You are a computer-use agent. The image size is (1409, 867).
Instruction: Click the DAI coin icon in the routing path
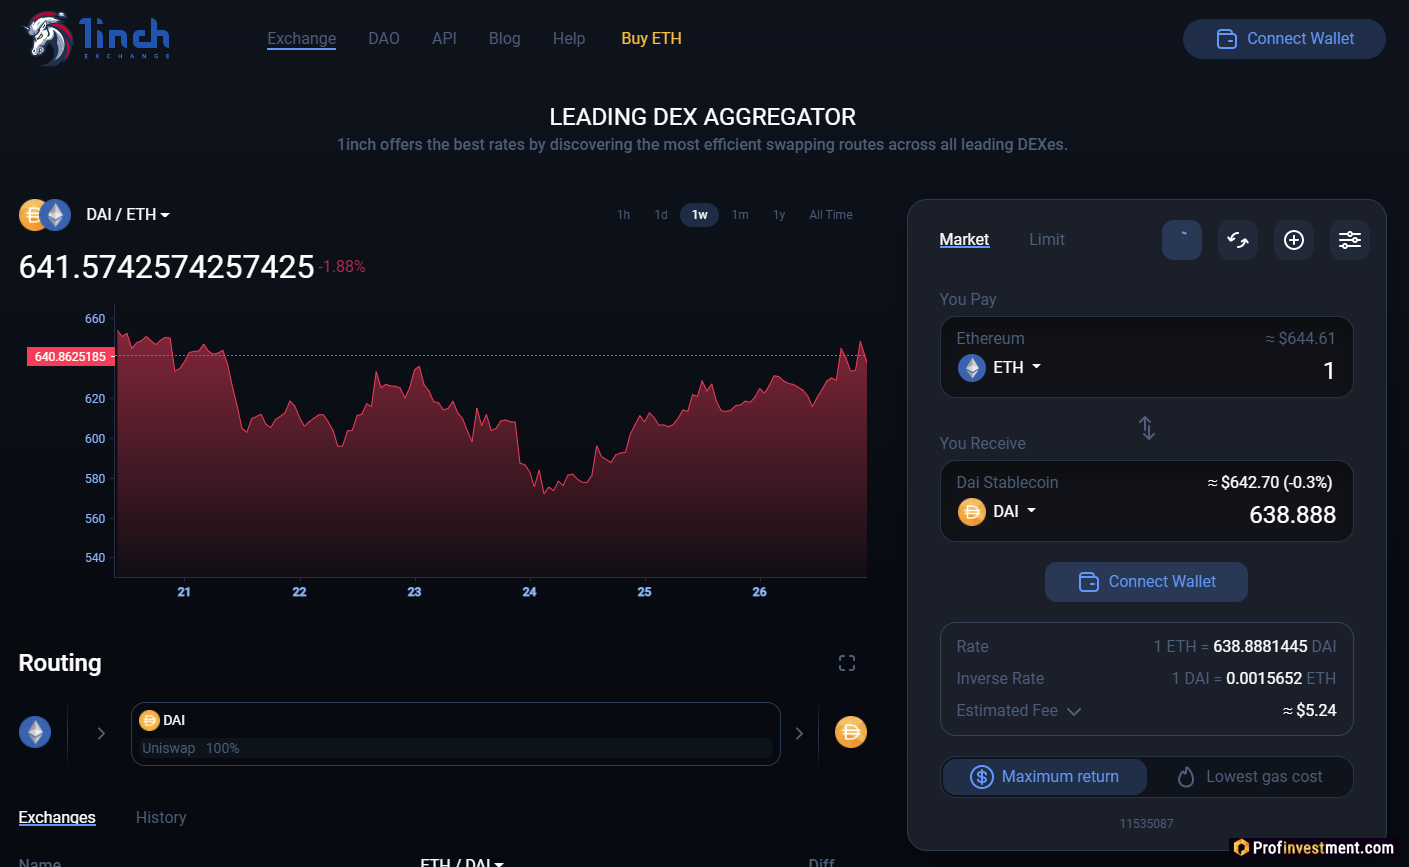point(148,719)
